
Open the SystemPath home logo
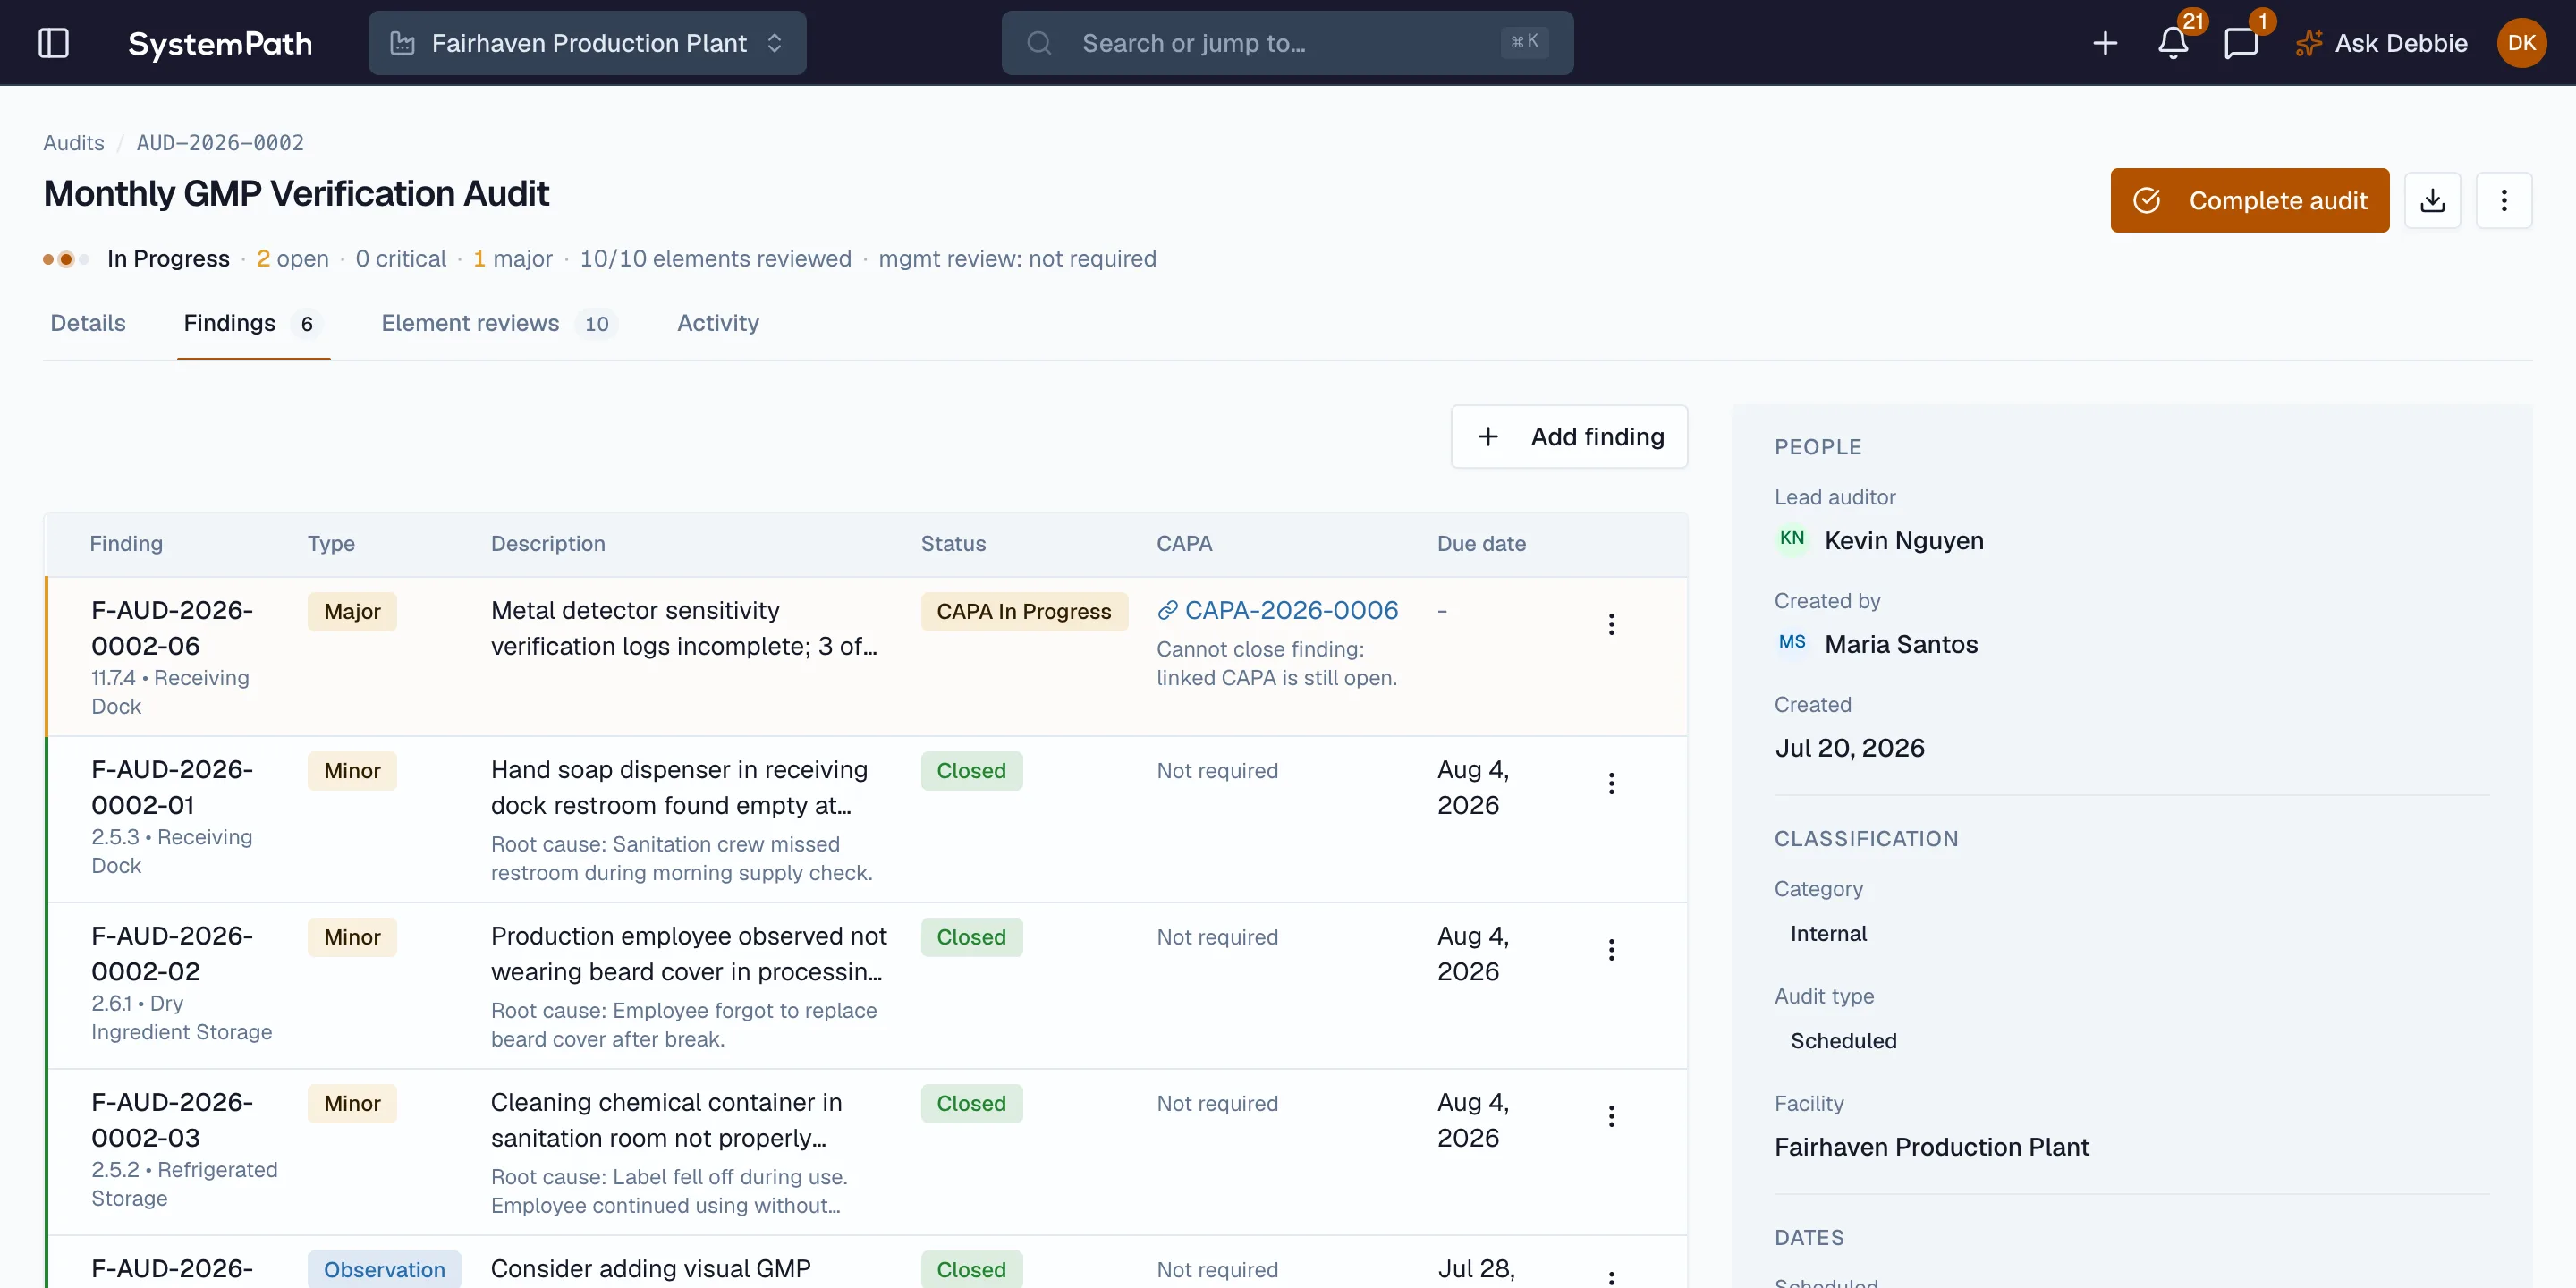pyautogui.click(x=220, y=43)
